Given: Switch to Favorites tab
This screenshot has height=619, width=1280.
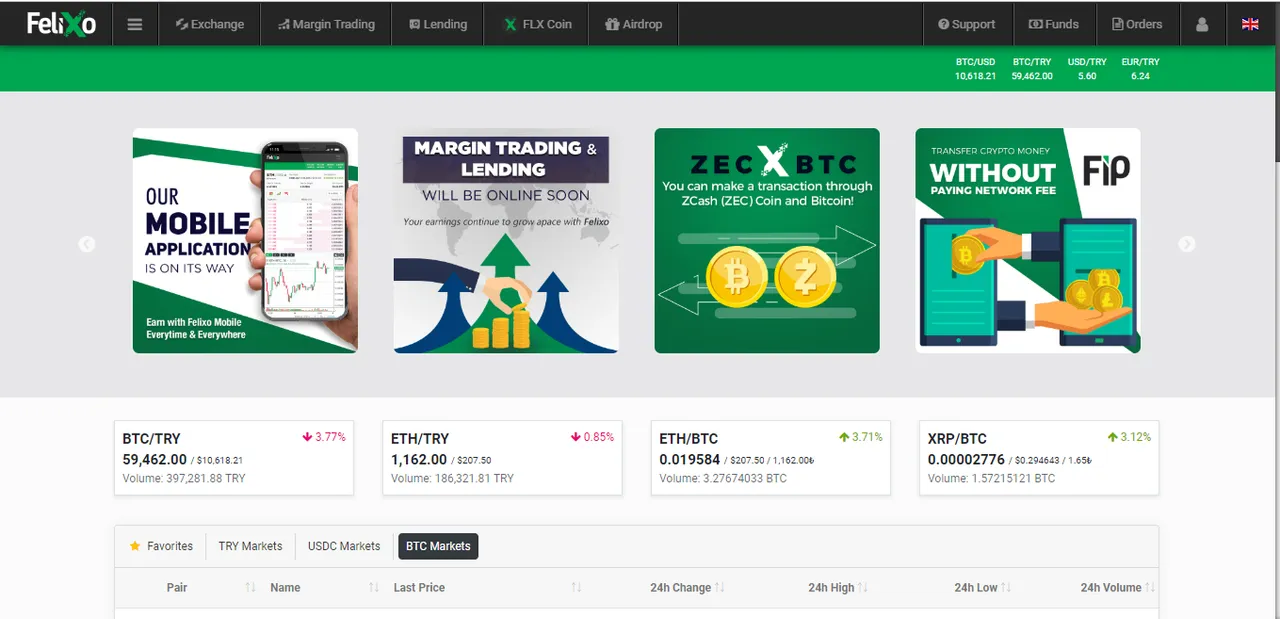Looking at the screenshot, I should (x=161, y=546).
